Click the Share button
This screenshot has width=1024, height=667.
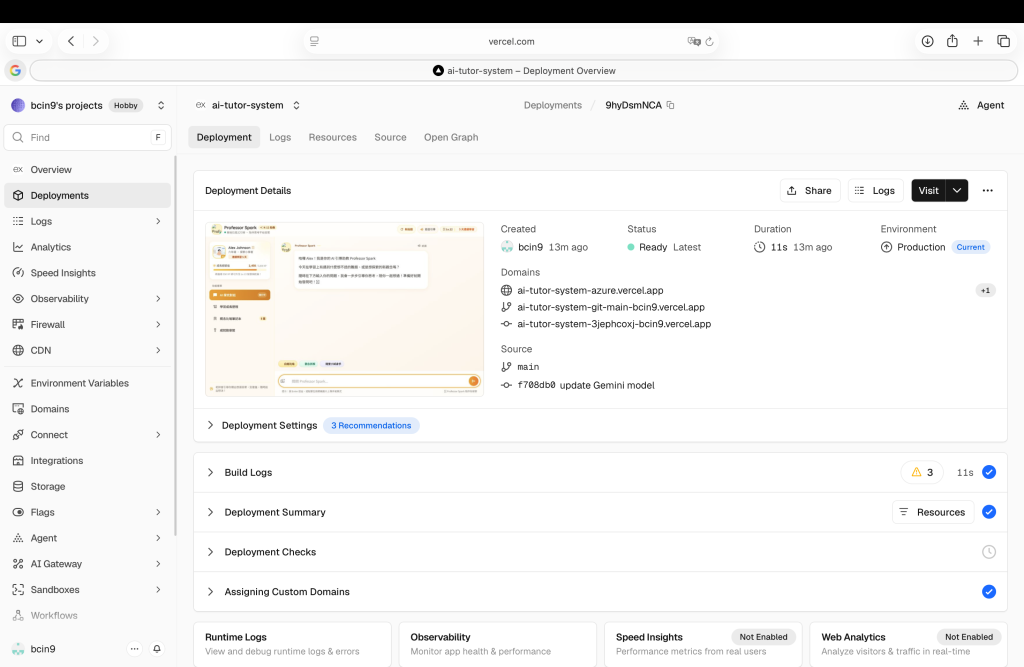pos(810,191)
